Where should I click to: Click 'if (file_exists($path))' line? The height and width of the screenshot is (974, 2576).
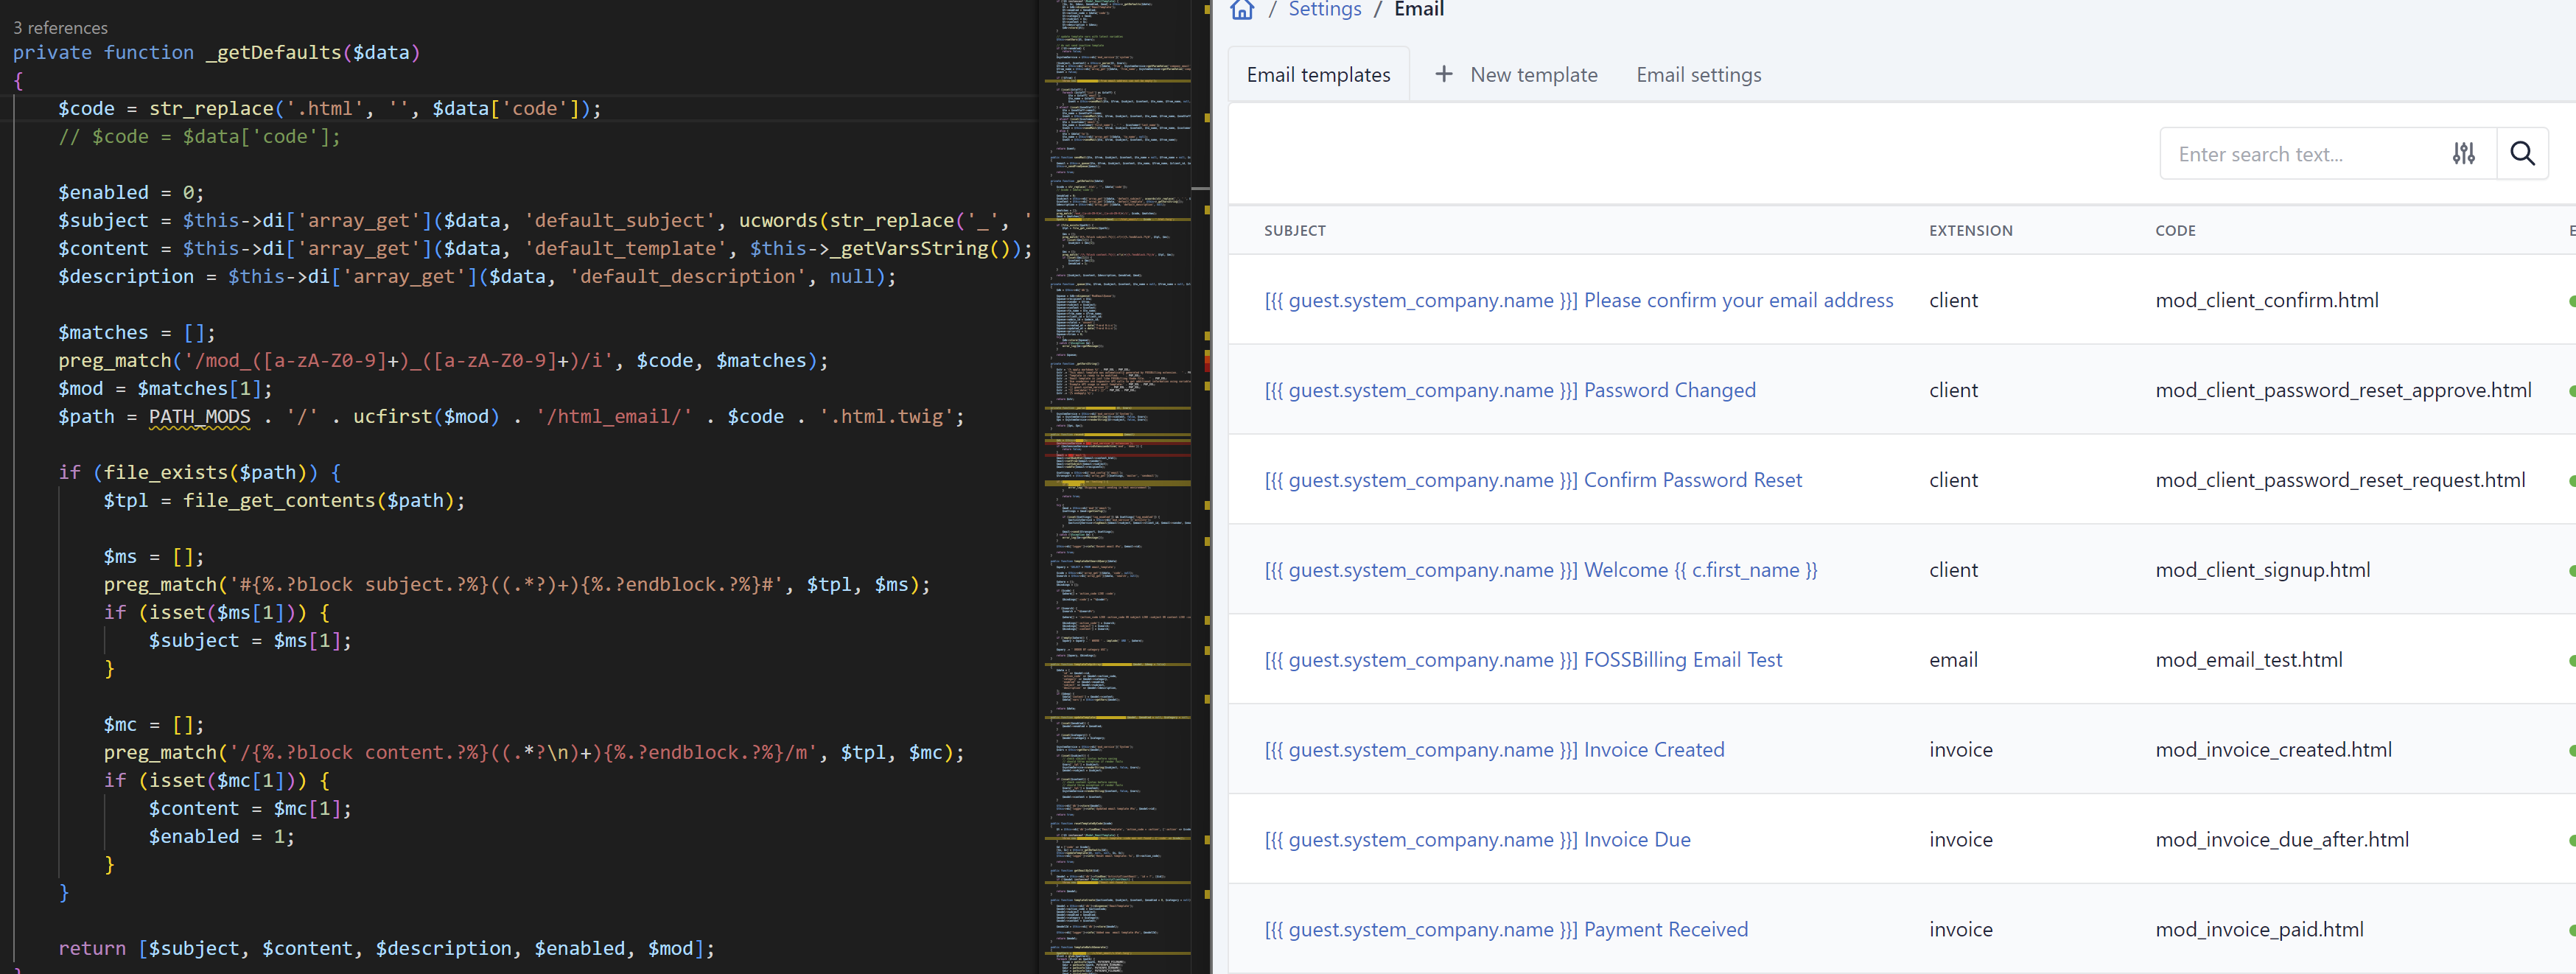coord(199,473)
